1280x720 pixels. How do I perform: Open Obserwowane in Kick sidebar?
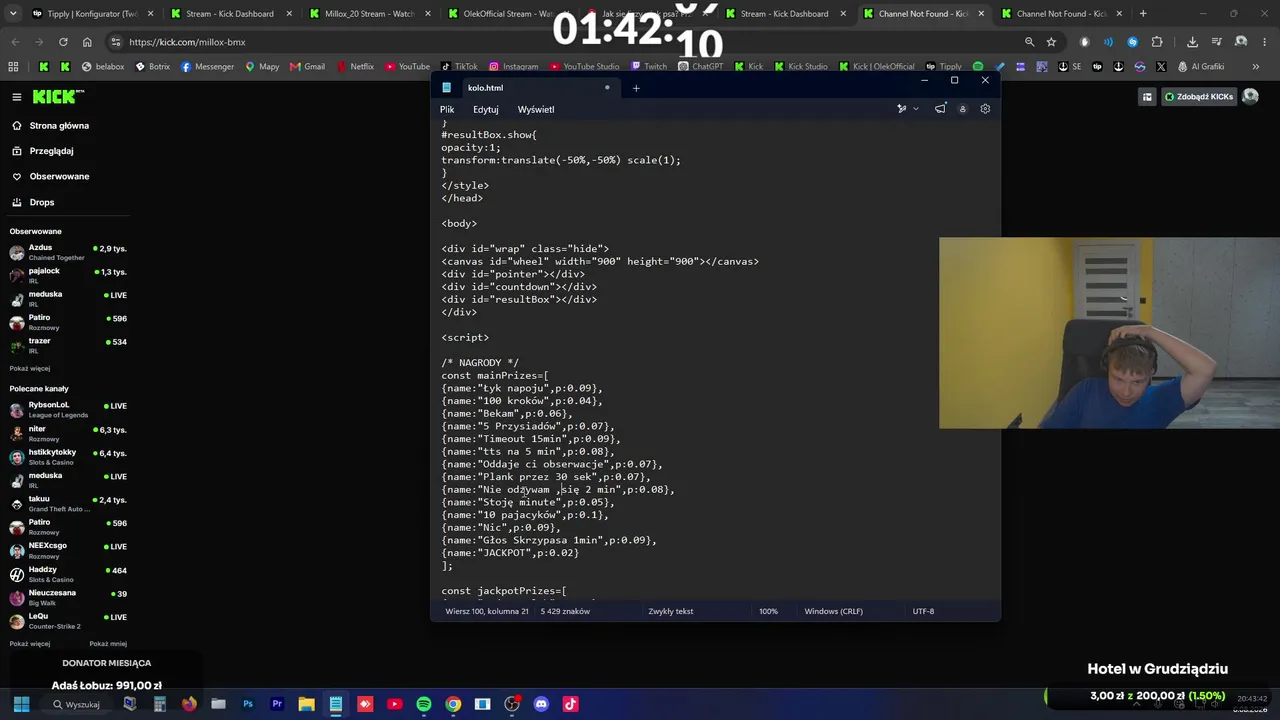click(59, 176)
